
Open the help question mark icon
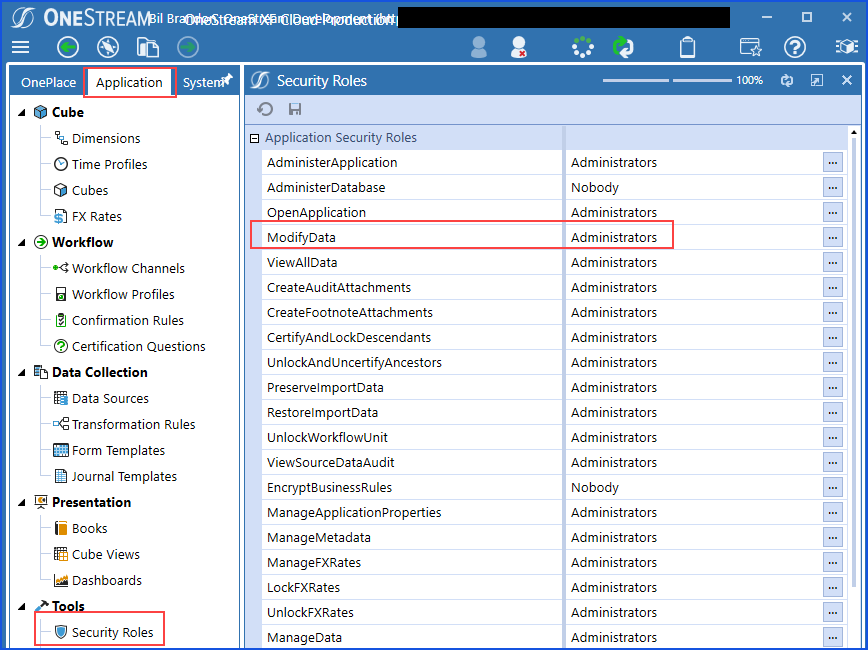[795, 47]
